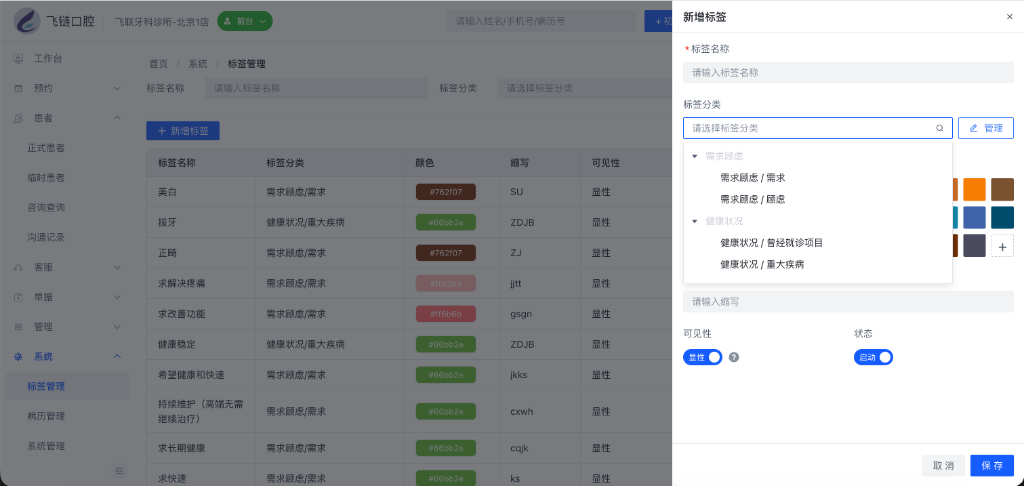Click the help question mark beside 可见性
Image resolution: width=1024 pixels, height=486 pixels.
(734, 357)
